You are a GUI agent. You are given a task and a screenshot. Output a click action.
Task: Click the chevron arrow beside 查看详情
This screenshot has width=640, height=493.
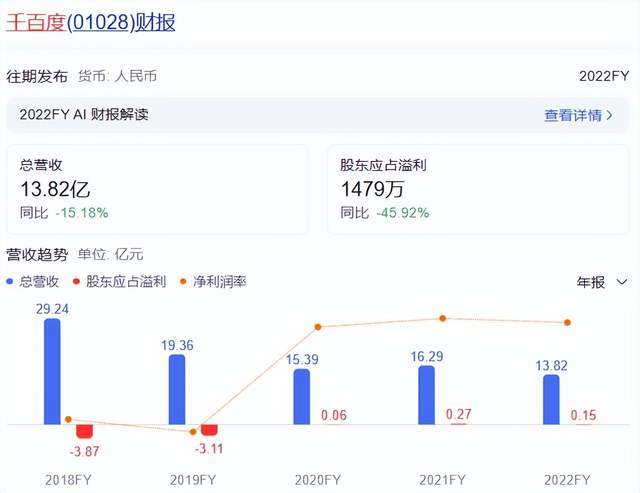tap(609, 115)
